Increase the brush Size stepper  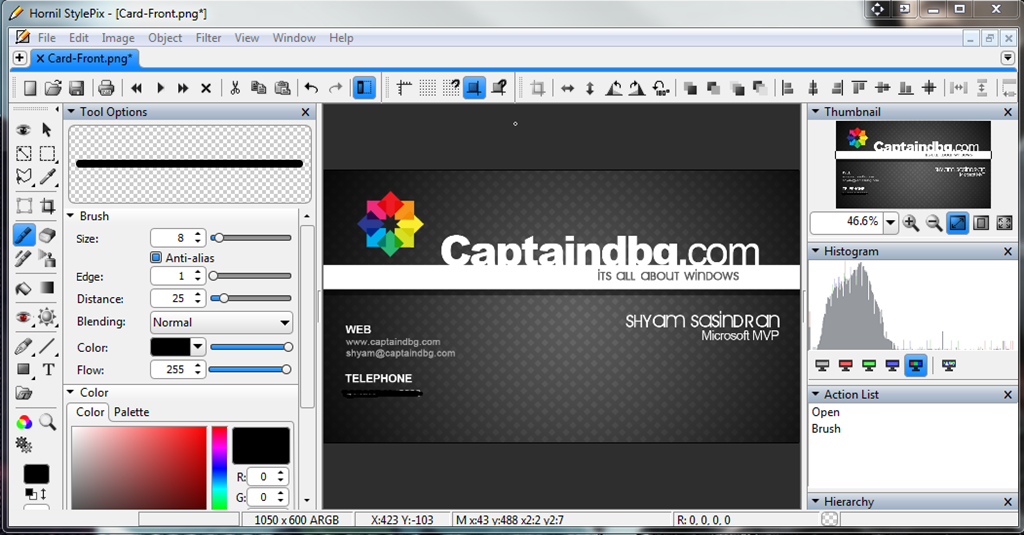(x=198, y=234)
